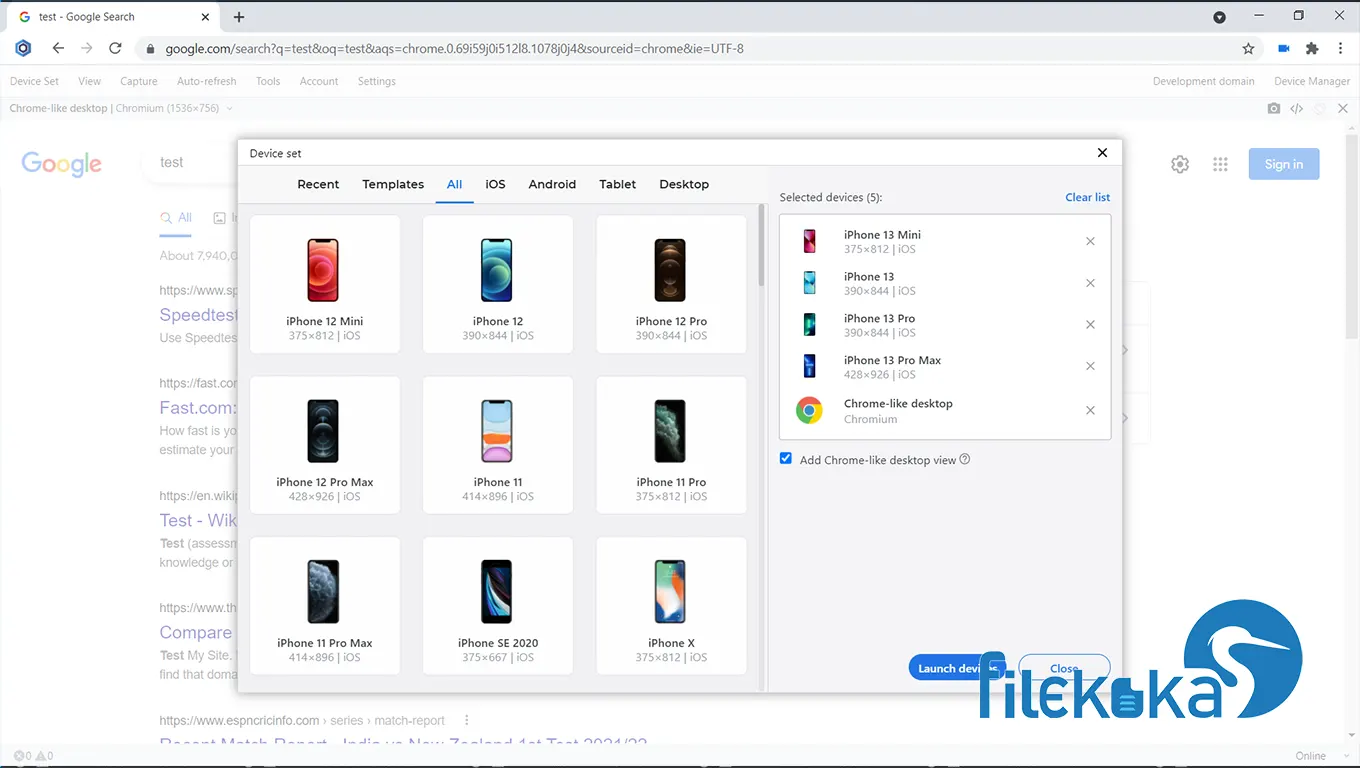Click the screenshot camera icon in device bar

click(1273, 108)
